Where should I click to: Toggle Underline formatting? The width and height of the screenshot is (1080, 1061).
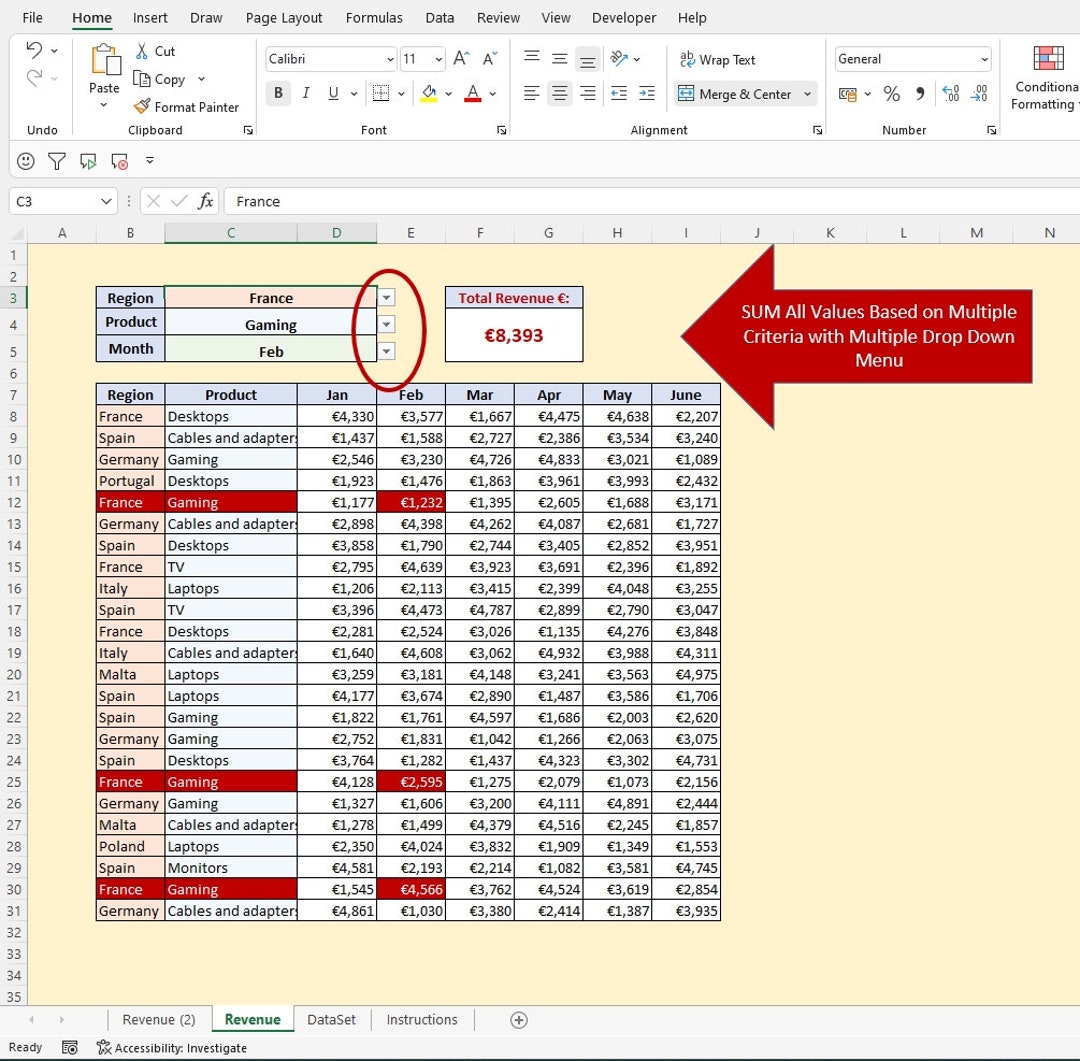[x=331, y=93]
